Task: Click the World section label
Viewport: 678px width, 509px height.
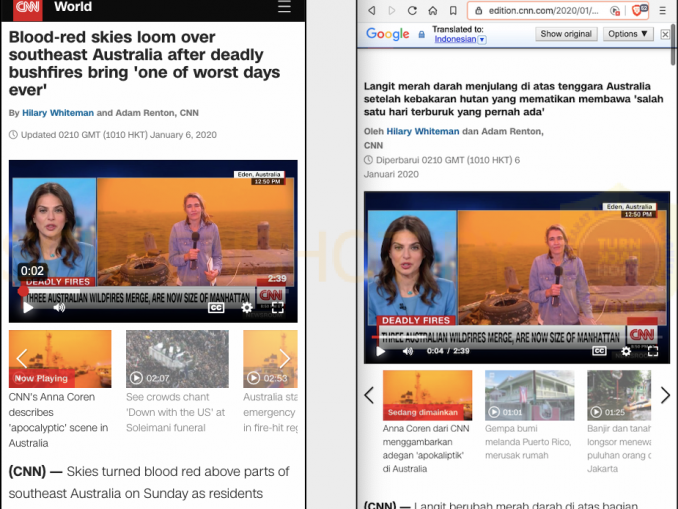Action: pos(73,6)
